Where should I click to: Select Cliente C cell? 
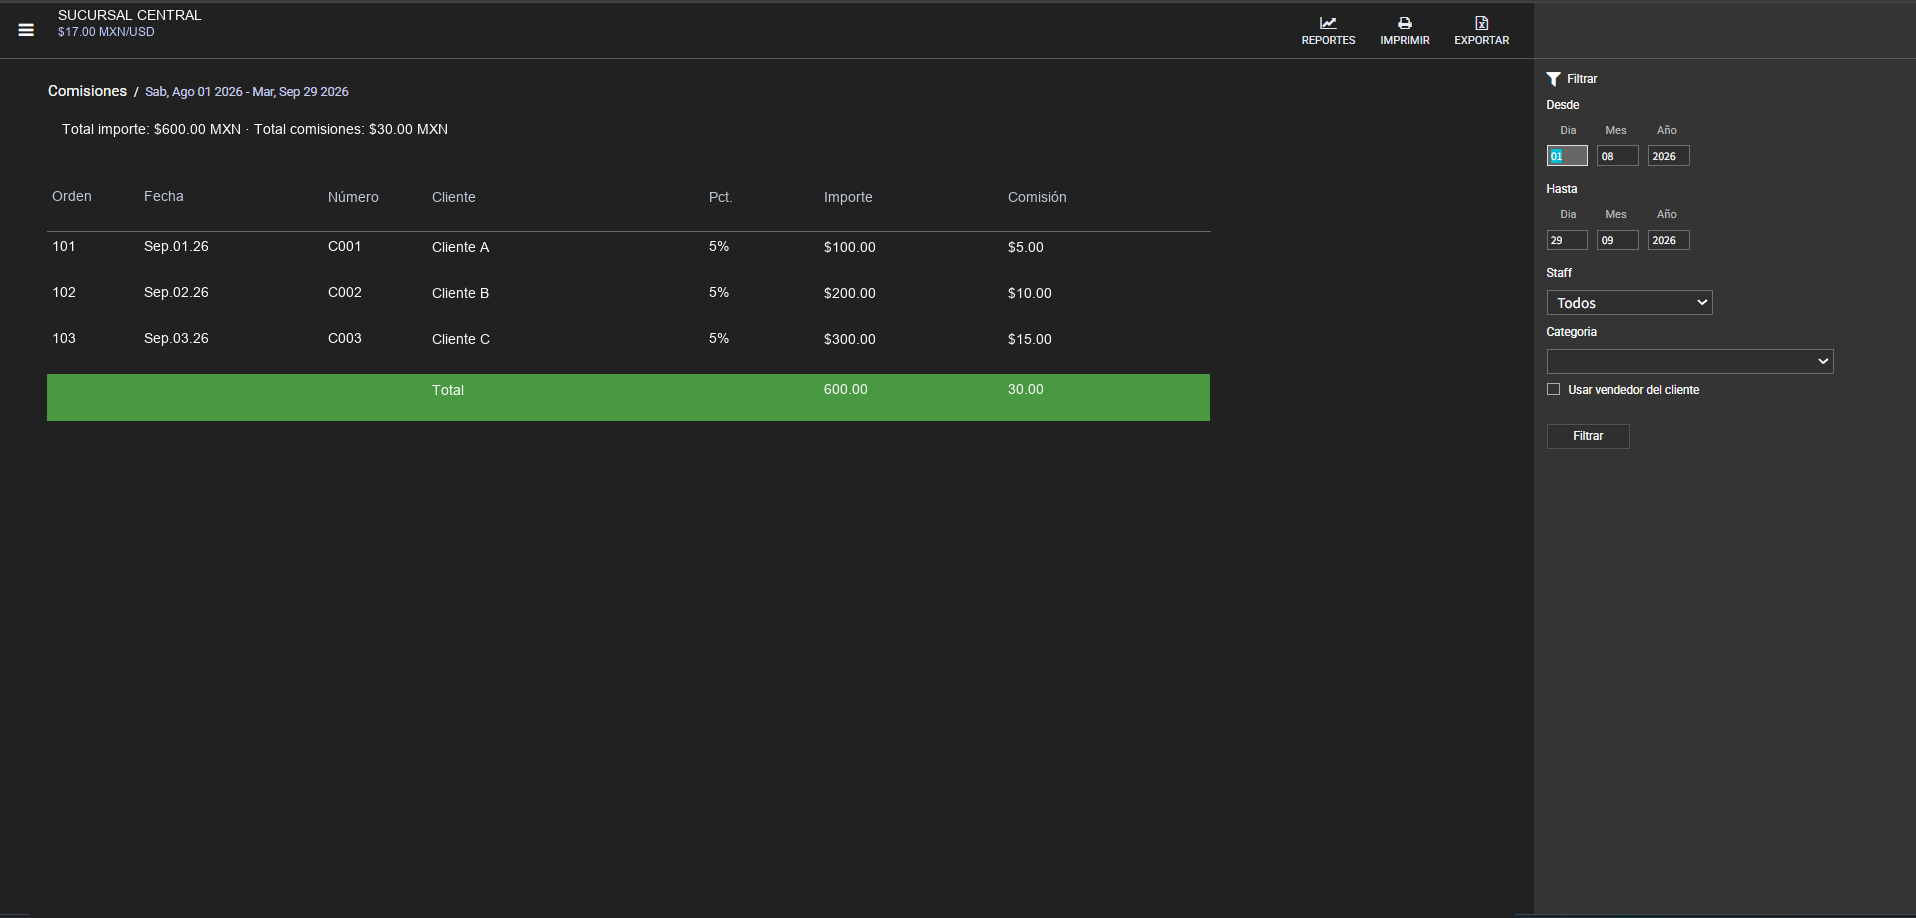[x=461, y=339]
